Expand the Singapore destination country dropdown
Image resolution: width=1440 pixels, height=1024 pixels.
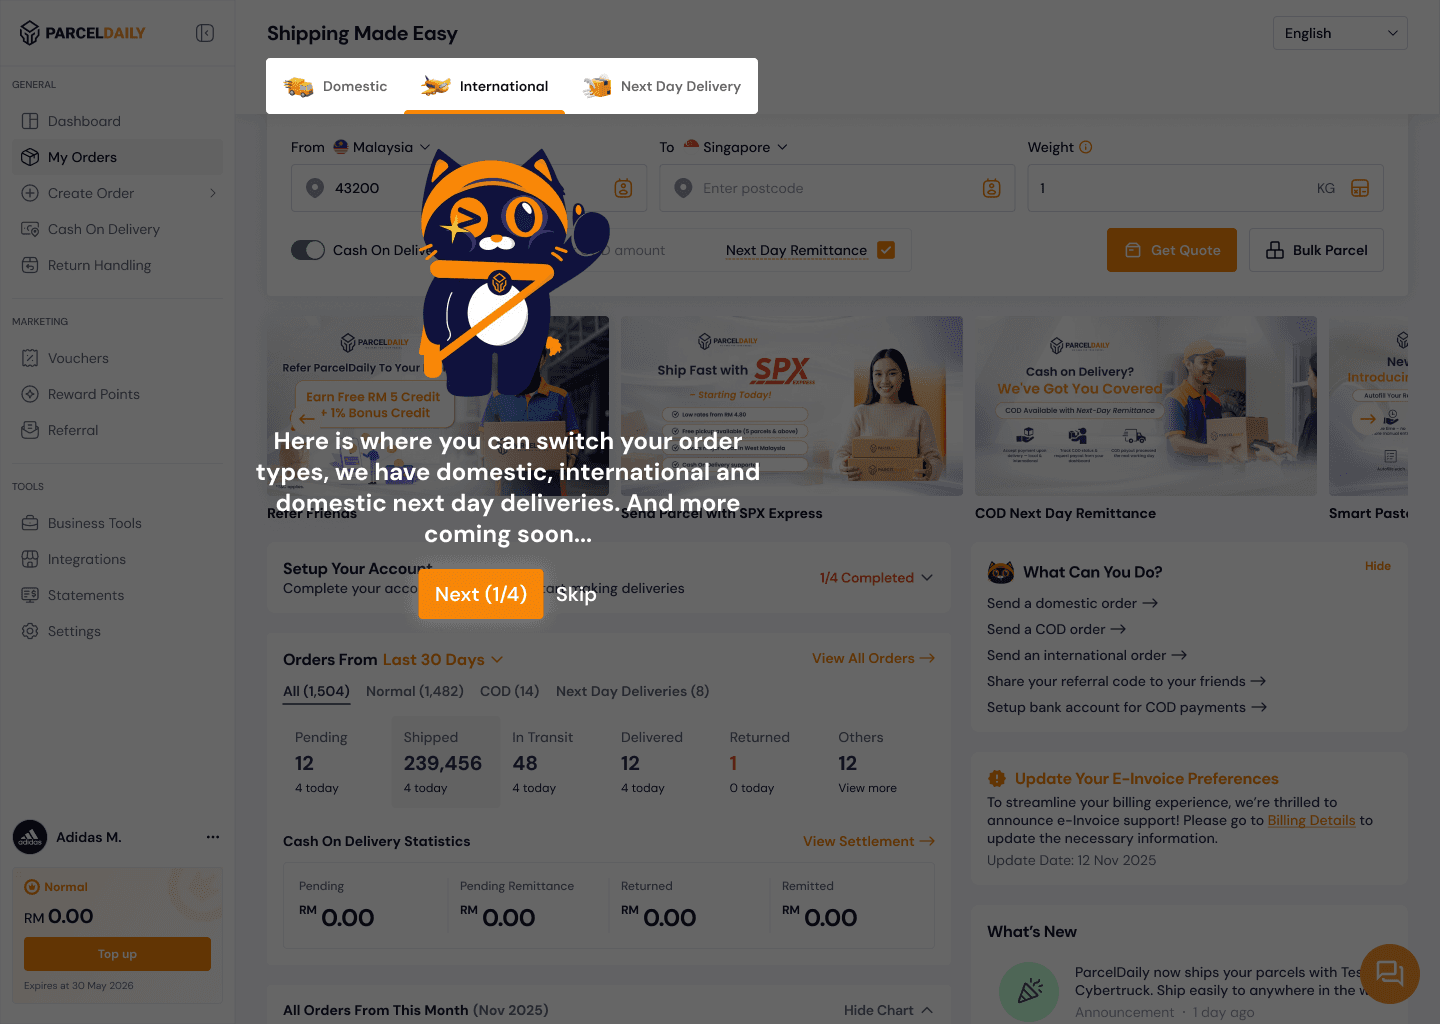pyautogui.click(x=736, y=147)
